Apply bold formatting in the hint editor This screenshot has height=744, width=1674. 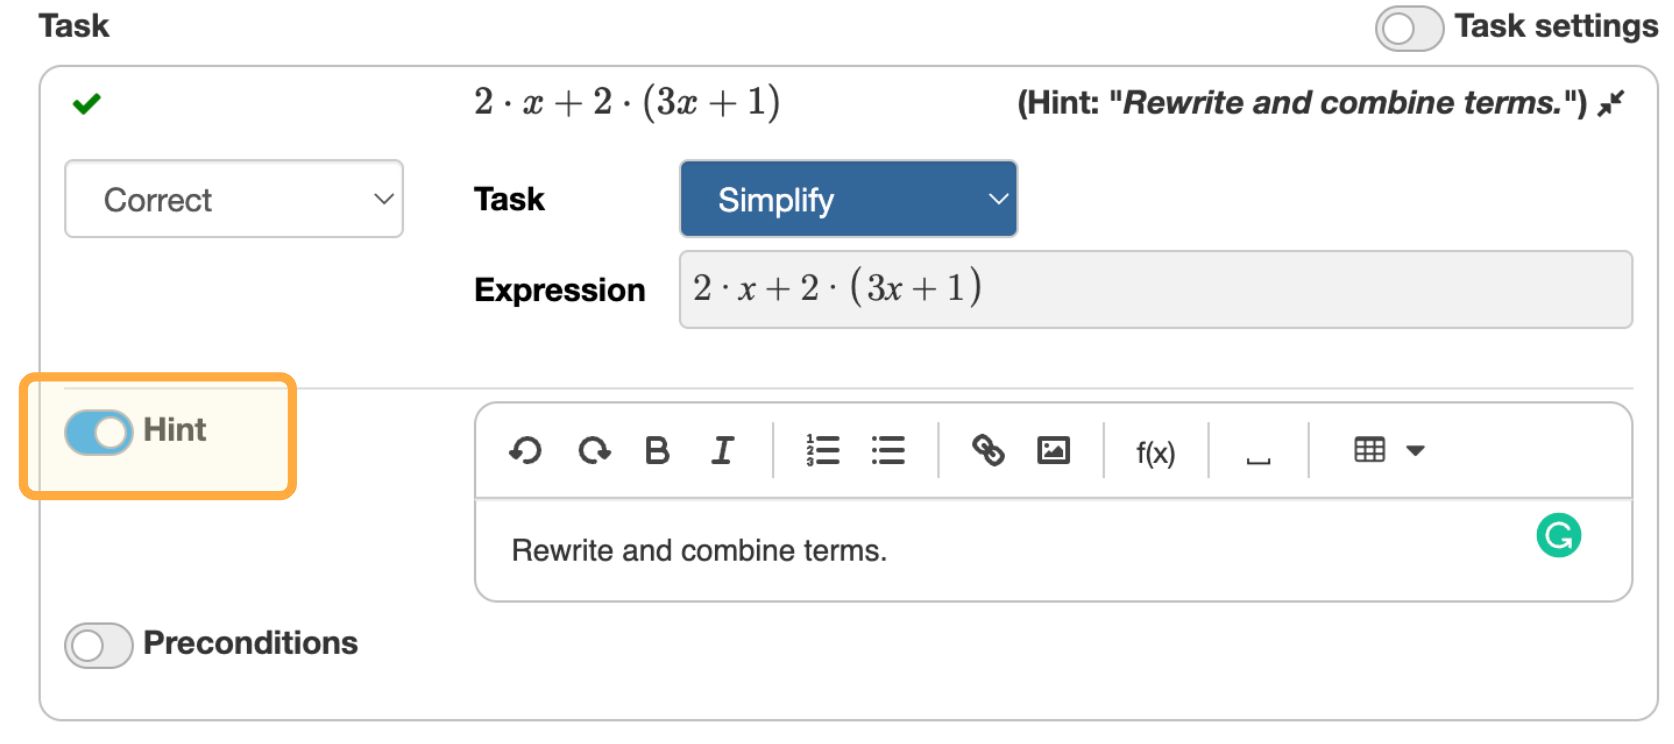[x=657, y=450]
